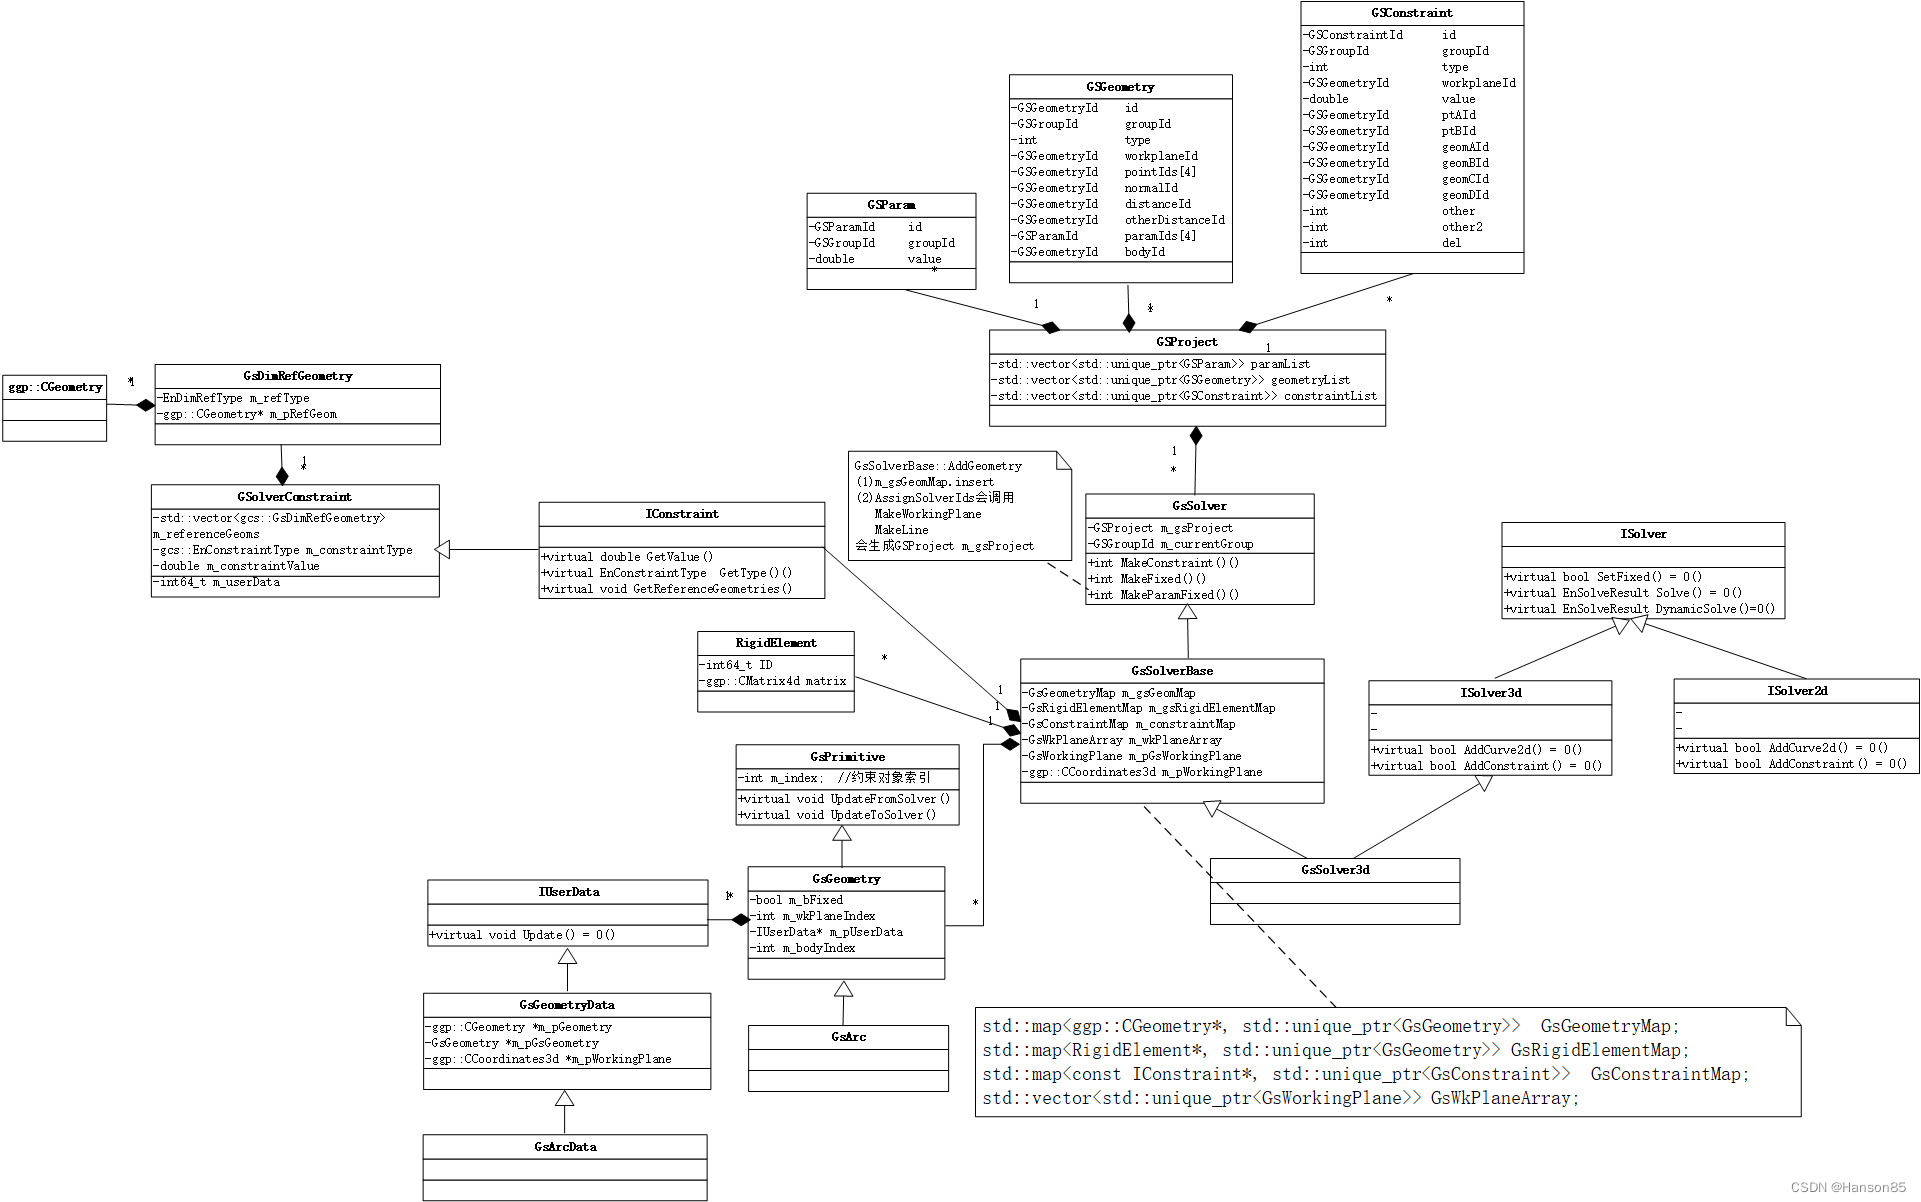Click the geometryList member in GSProject
Screen dimensions: 1921x1202
[1173, 380]
